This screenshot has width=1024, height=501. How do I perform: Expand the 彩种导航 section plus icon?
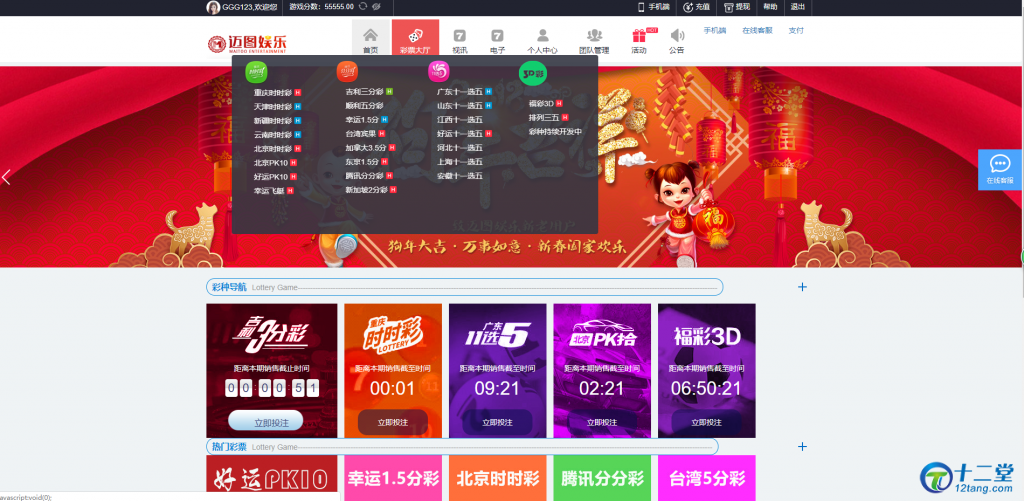(x=803, y=287)
